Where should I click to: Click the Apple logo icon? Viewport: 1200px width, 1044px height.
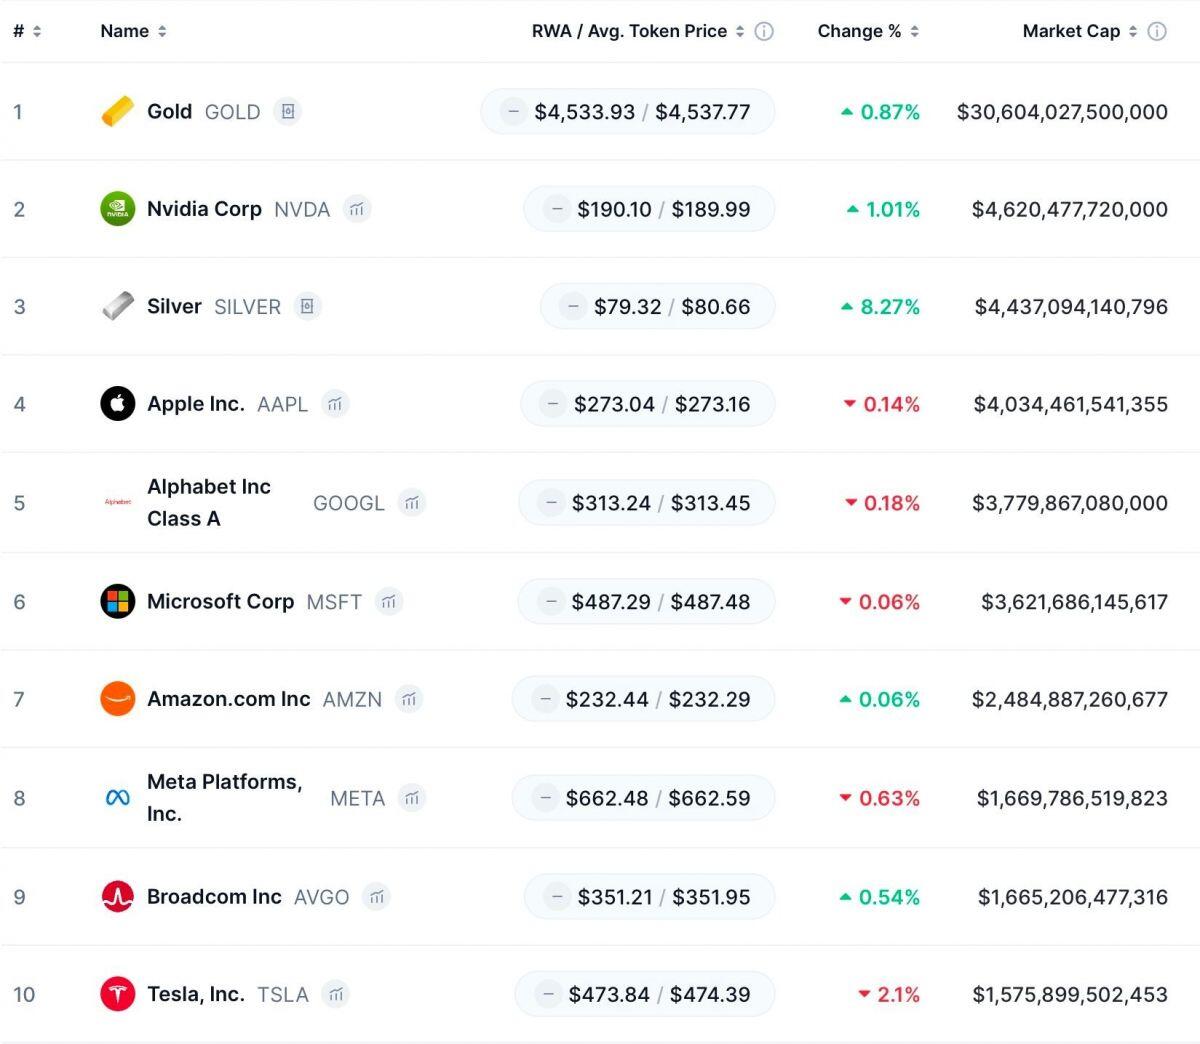[x=117, y=404]
